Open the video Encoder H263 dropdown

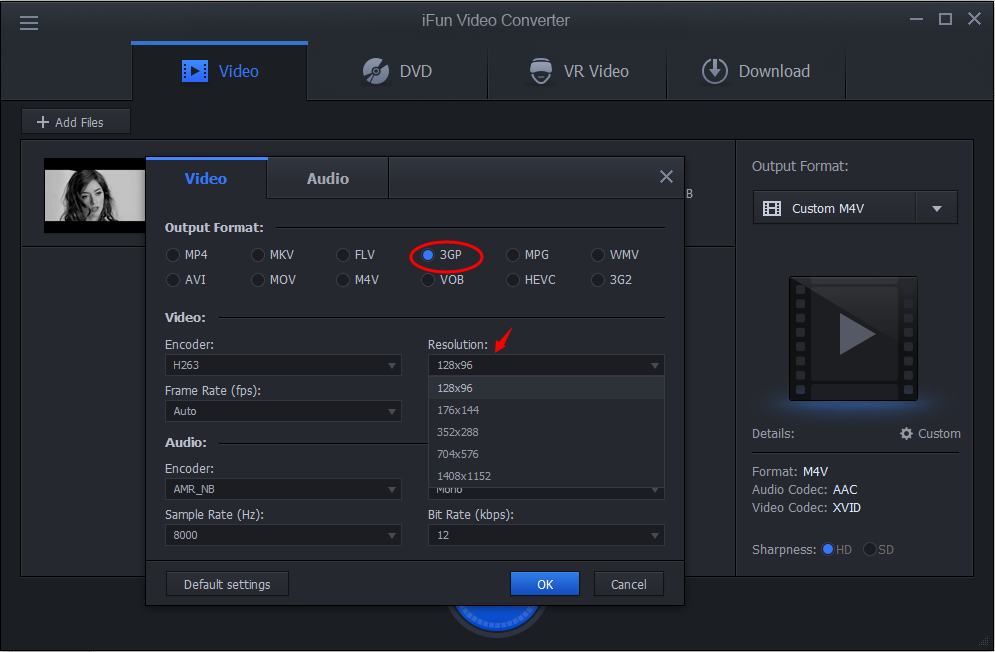283,365
